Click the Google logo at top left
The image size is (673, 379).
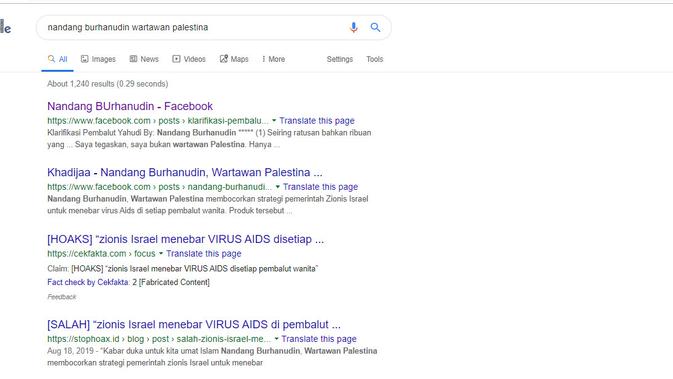[6, 27]
